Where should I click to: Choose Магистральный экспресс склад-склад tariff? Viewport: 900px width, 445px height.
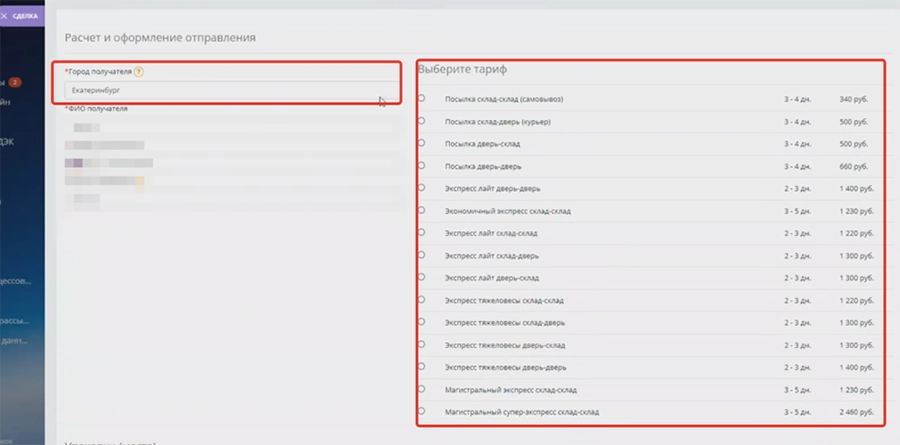click(x=421, y=389)
